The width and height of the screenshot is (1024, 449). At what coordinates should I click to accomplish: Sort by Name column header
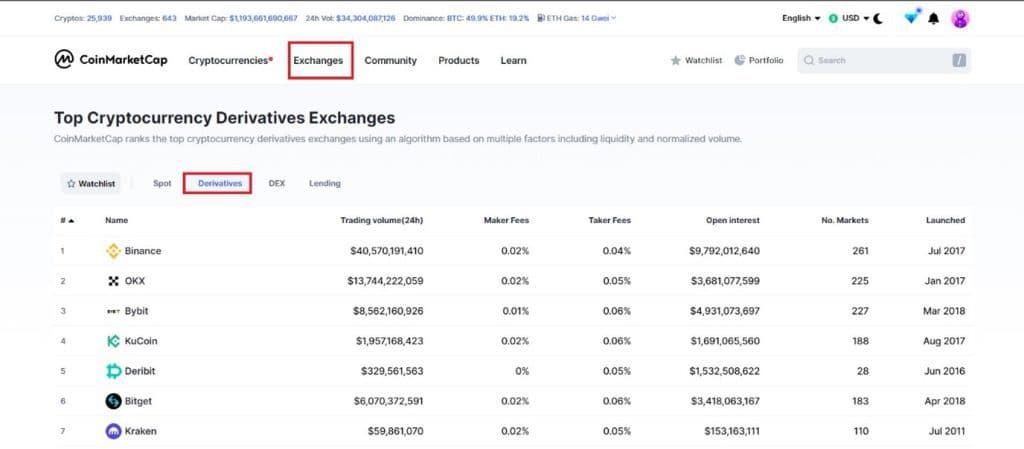pos(116,221)
